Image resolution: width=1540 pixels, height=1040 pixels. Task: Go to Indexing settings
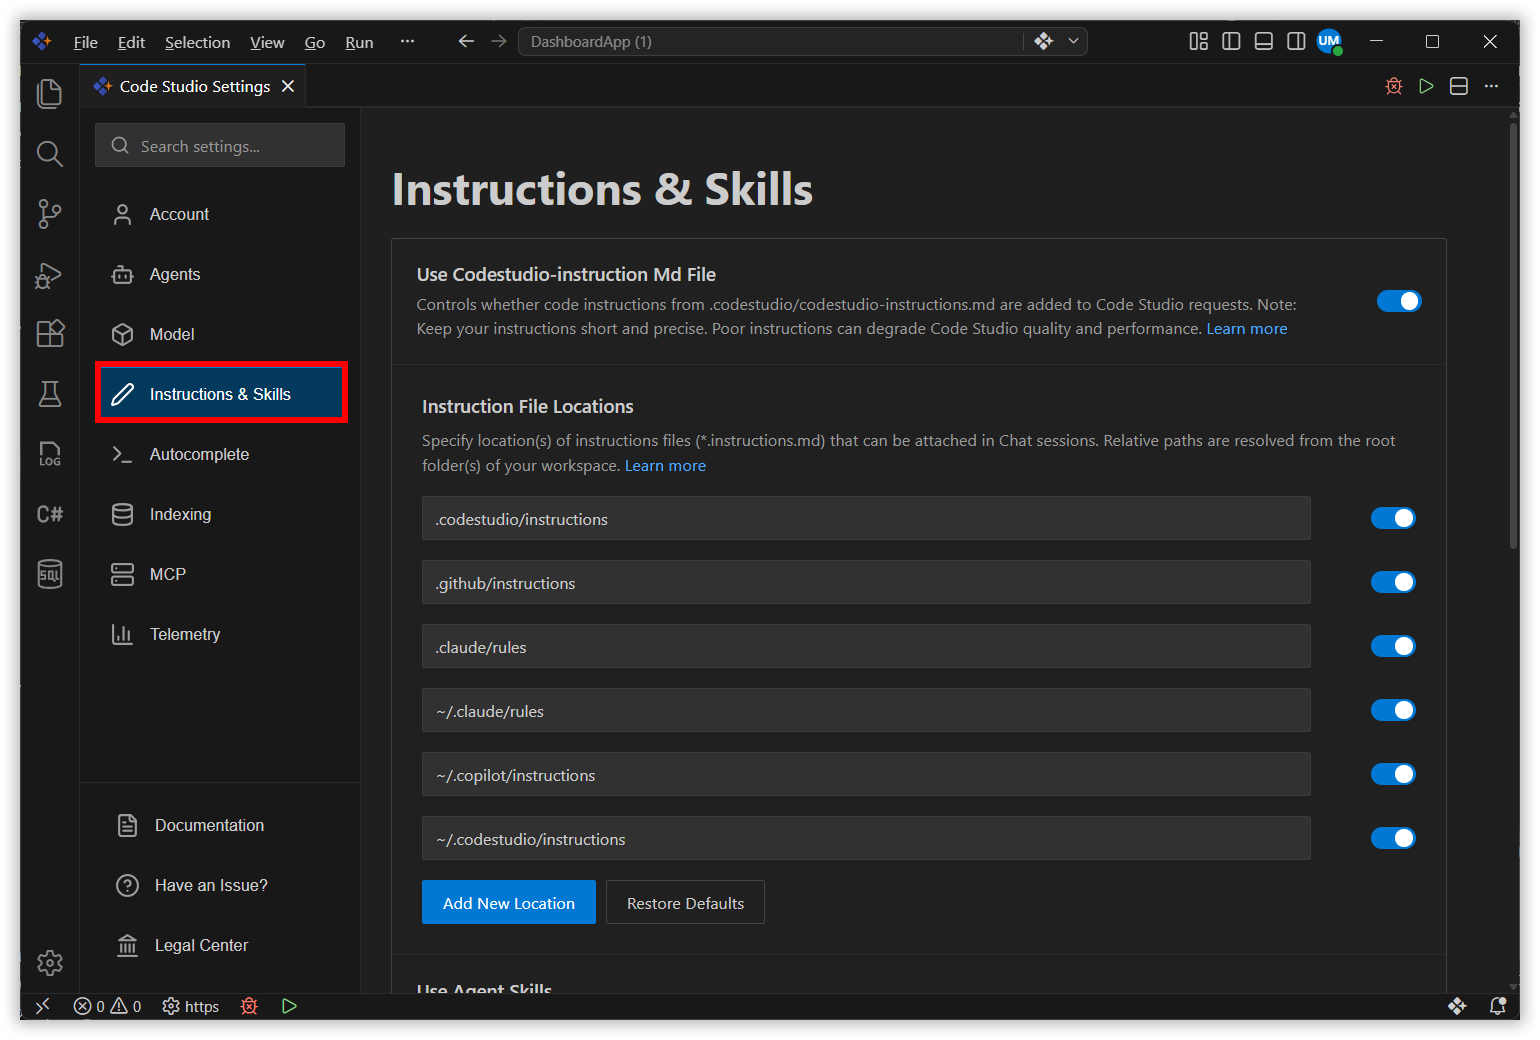tap(221, 514)
